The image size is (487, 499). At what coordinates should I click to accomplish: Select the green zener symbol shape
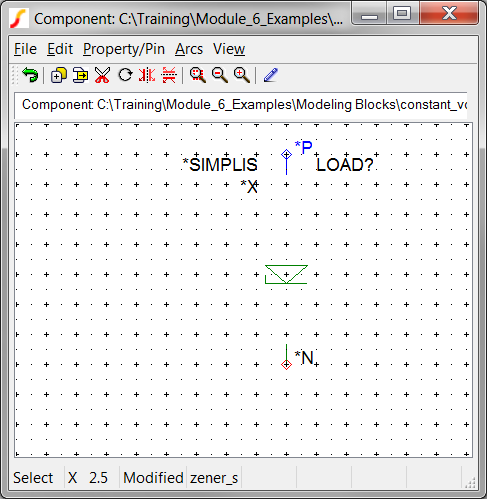(x=286, y=274)
